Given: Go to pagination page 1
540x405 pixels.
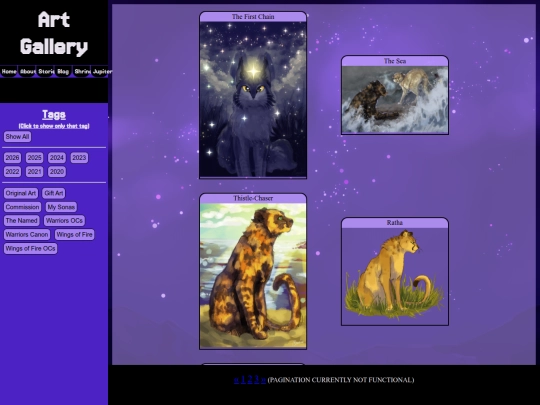Looking at the screenshot, I should pos(243,380).
